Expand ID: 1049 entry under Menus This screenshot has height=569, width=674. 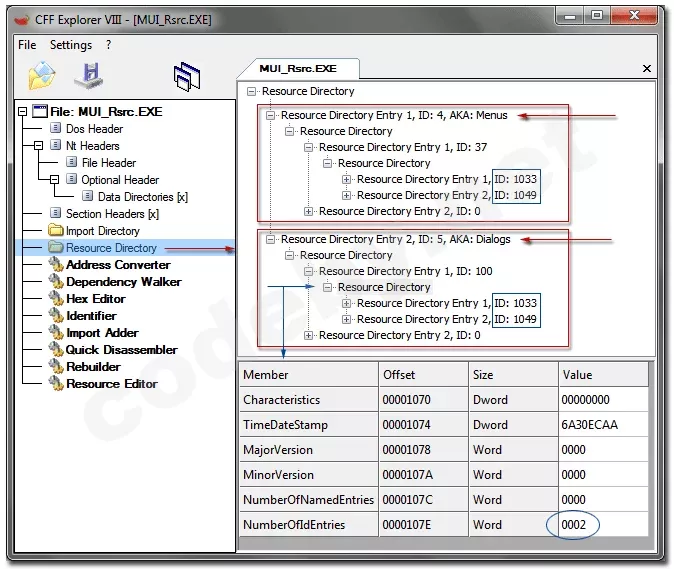tap(346, 196)
